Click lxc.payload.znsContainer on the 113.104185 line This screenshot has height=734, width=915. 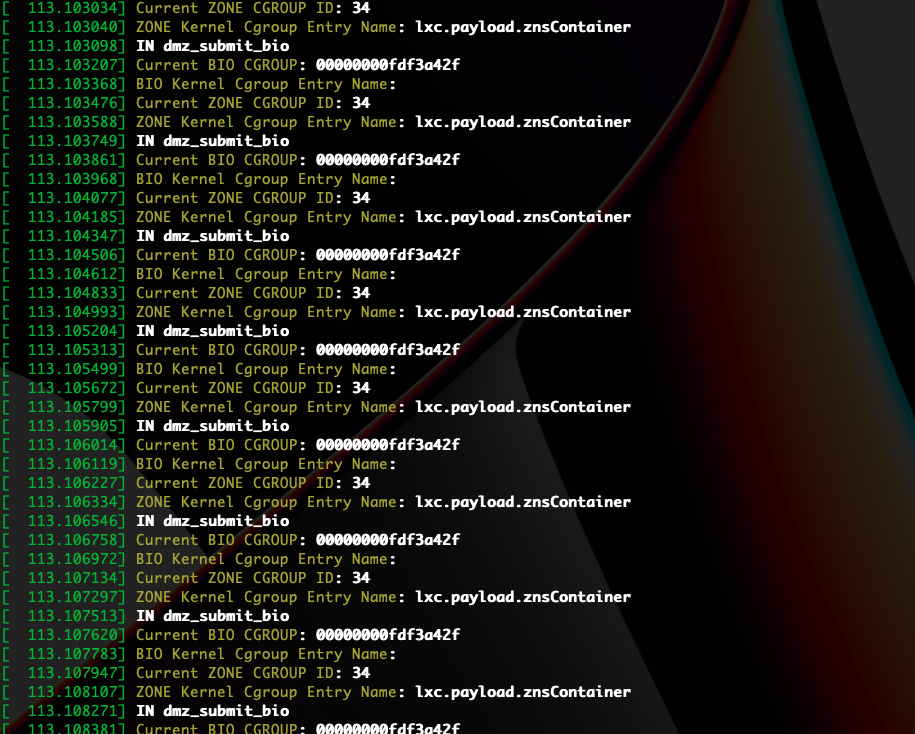[x=523, y=217]
